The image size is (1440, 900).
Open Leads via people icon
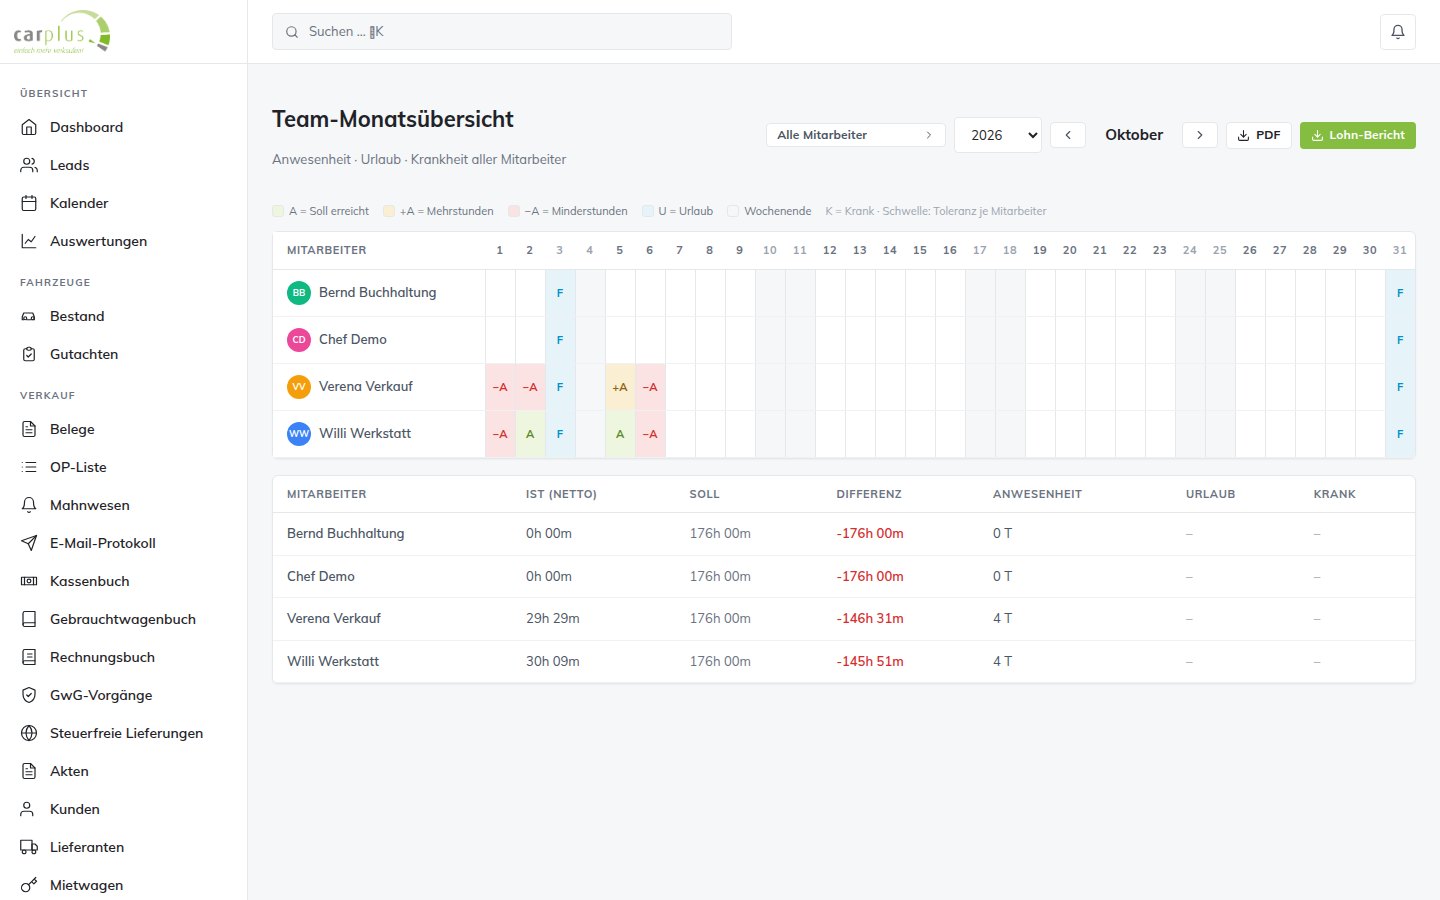[x=29, y=165]
